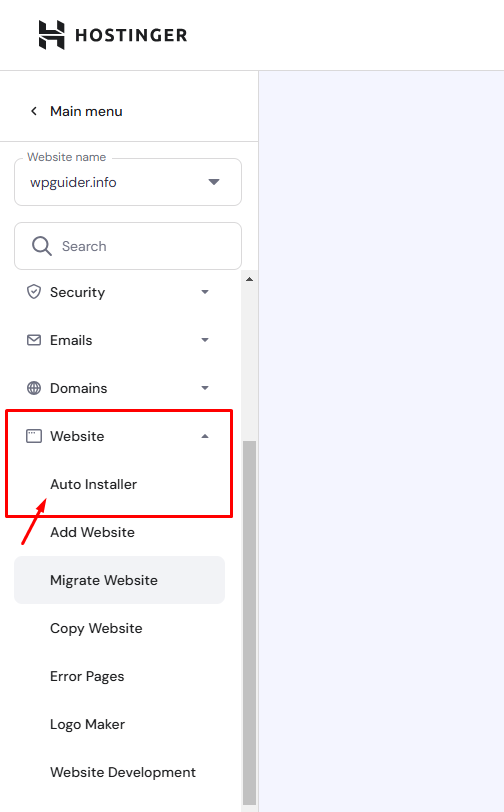Launch the Logo Maker tool

(x=87, y=724)
